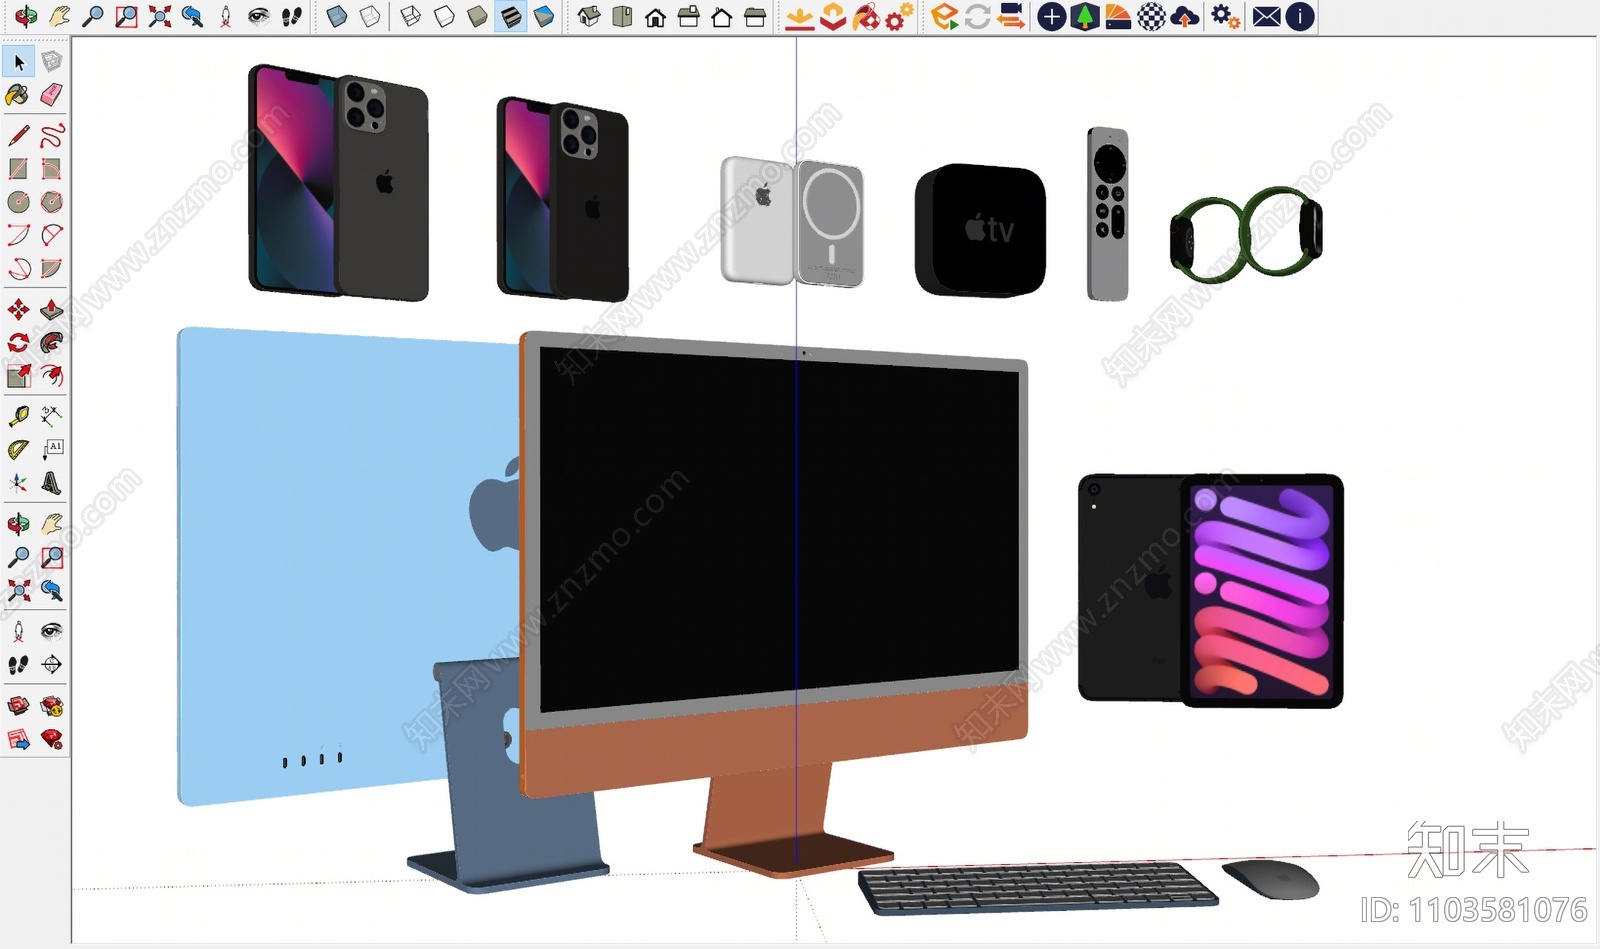This screenshot has width=1600, height=949.
Task: Click Zoom Extents in the top toolbar
Action: (x=159, y=16)
